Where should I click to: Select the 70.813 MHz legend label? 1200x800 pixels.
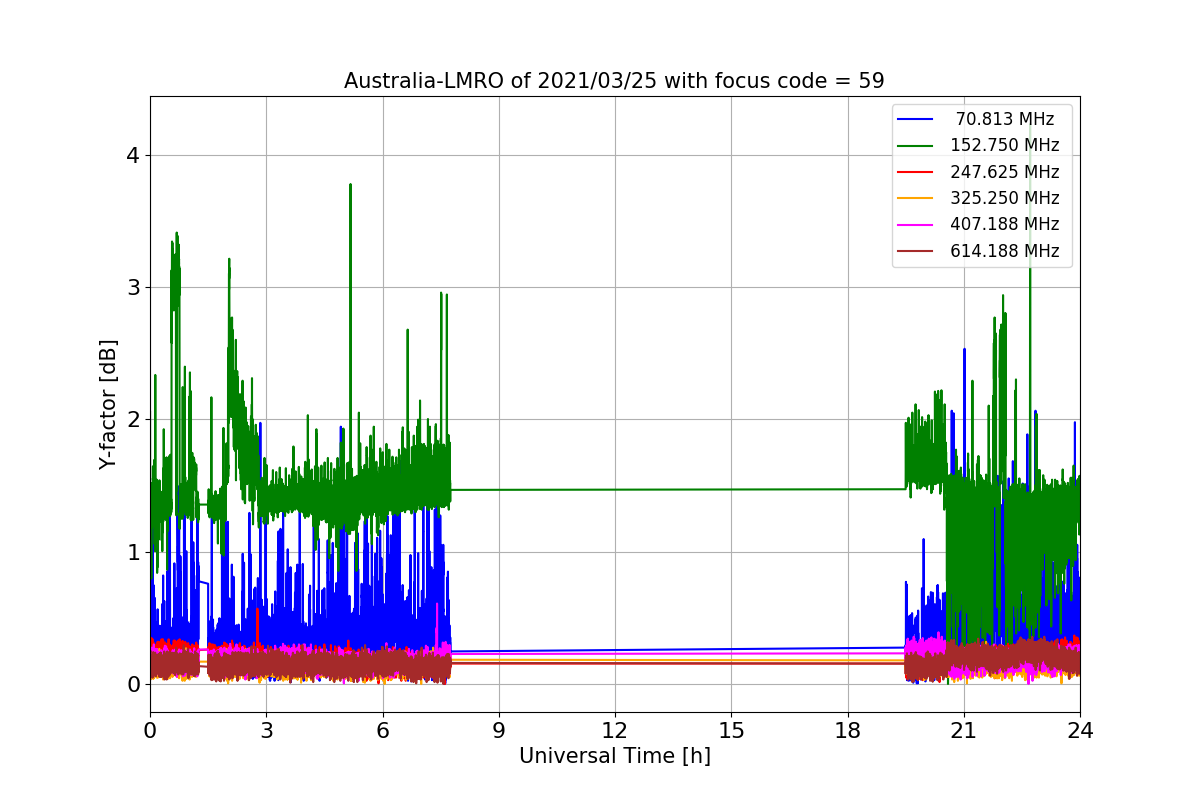click(x=1005, y=119)
